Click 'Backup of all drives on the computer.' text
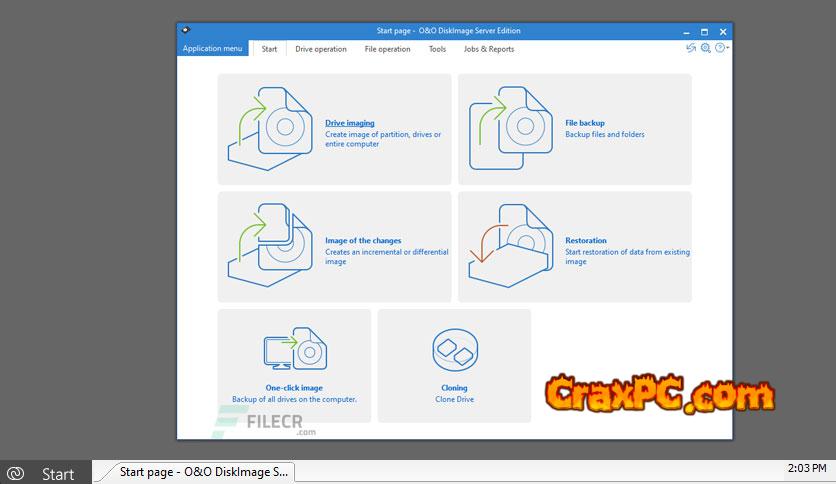 [294, 399]
